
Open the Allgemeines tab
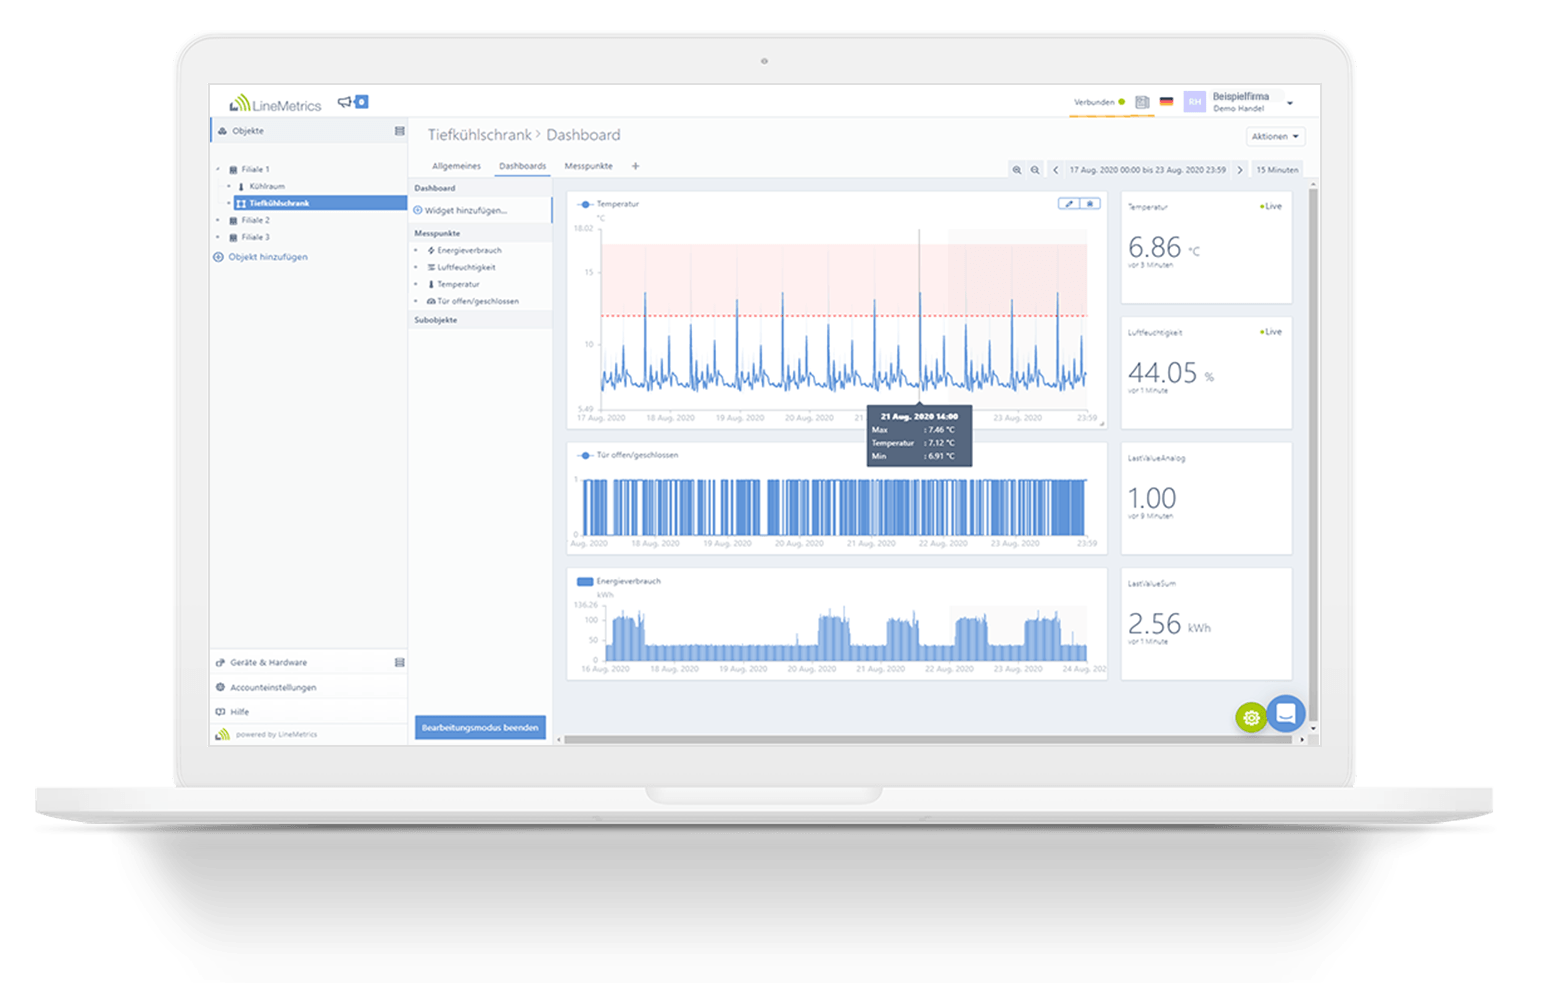tap(456, 166)
